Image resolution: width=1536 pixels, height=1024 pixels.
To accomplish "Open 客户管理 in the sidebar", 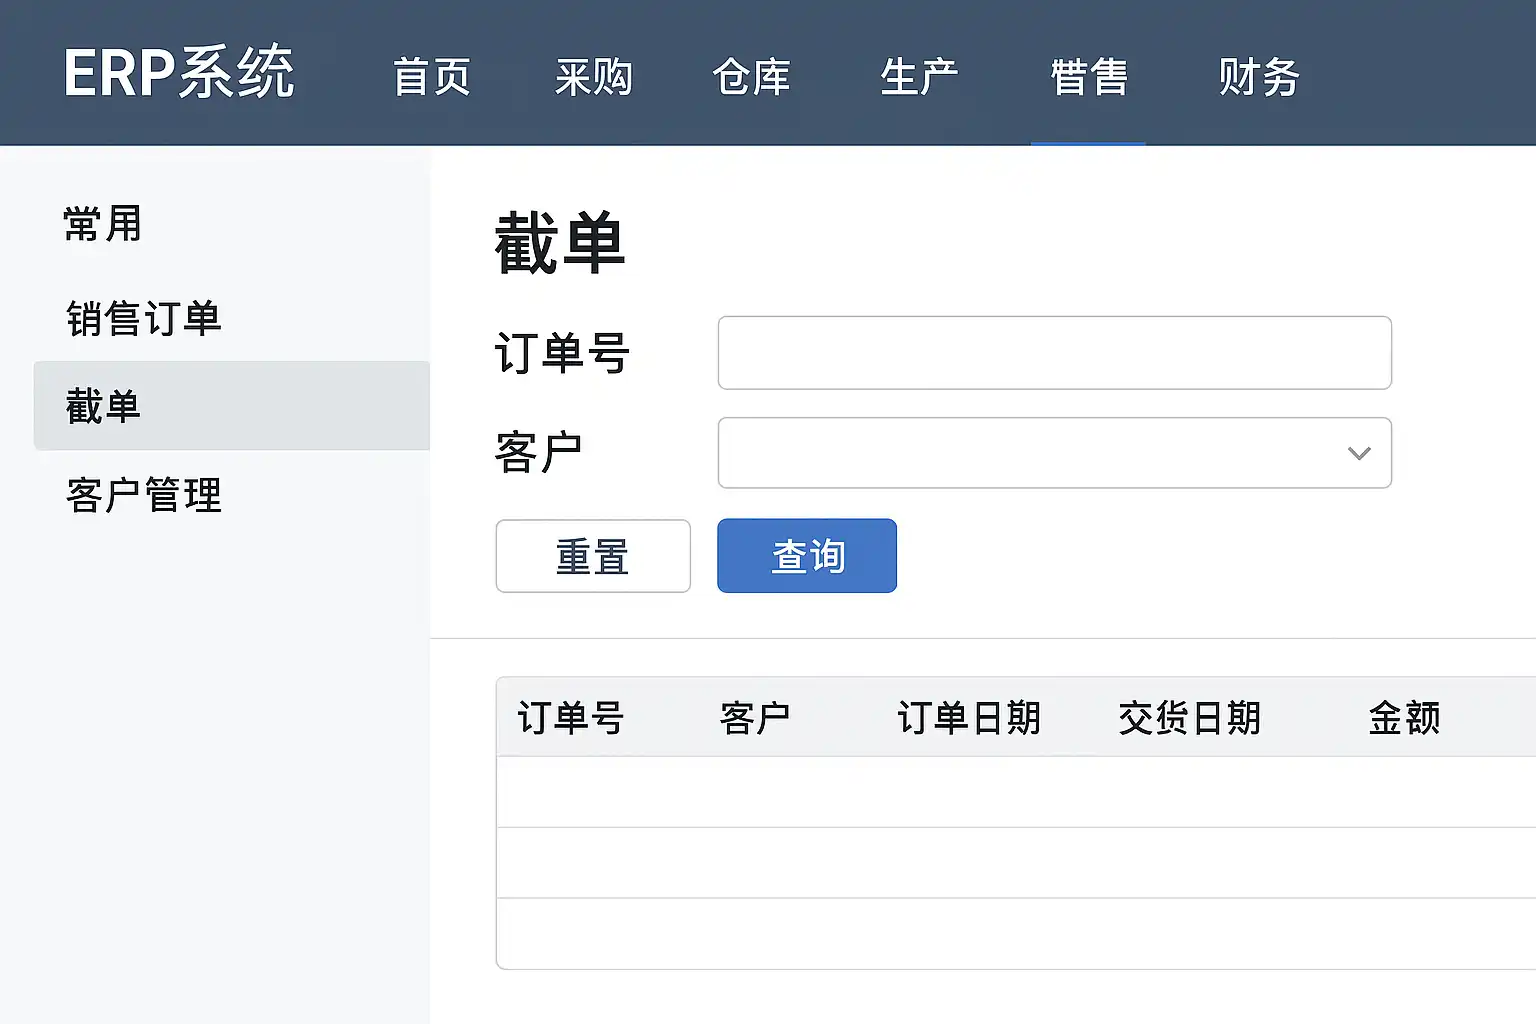I will pyautogui.click(x=144, y=495).
